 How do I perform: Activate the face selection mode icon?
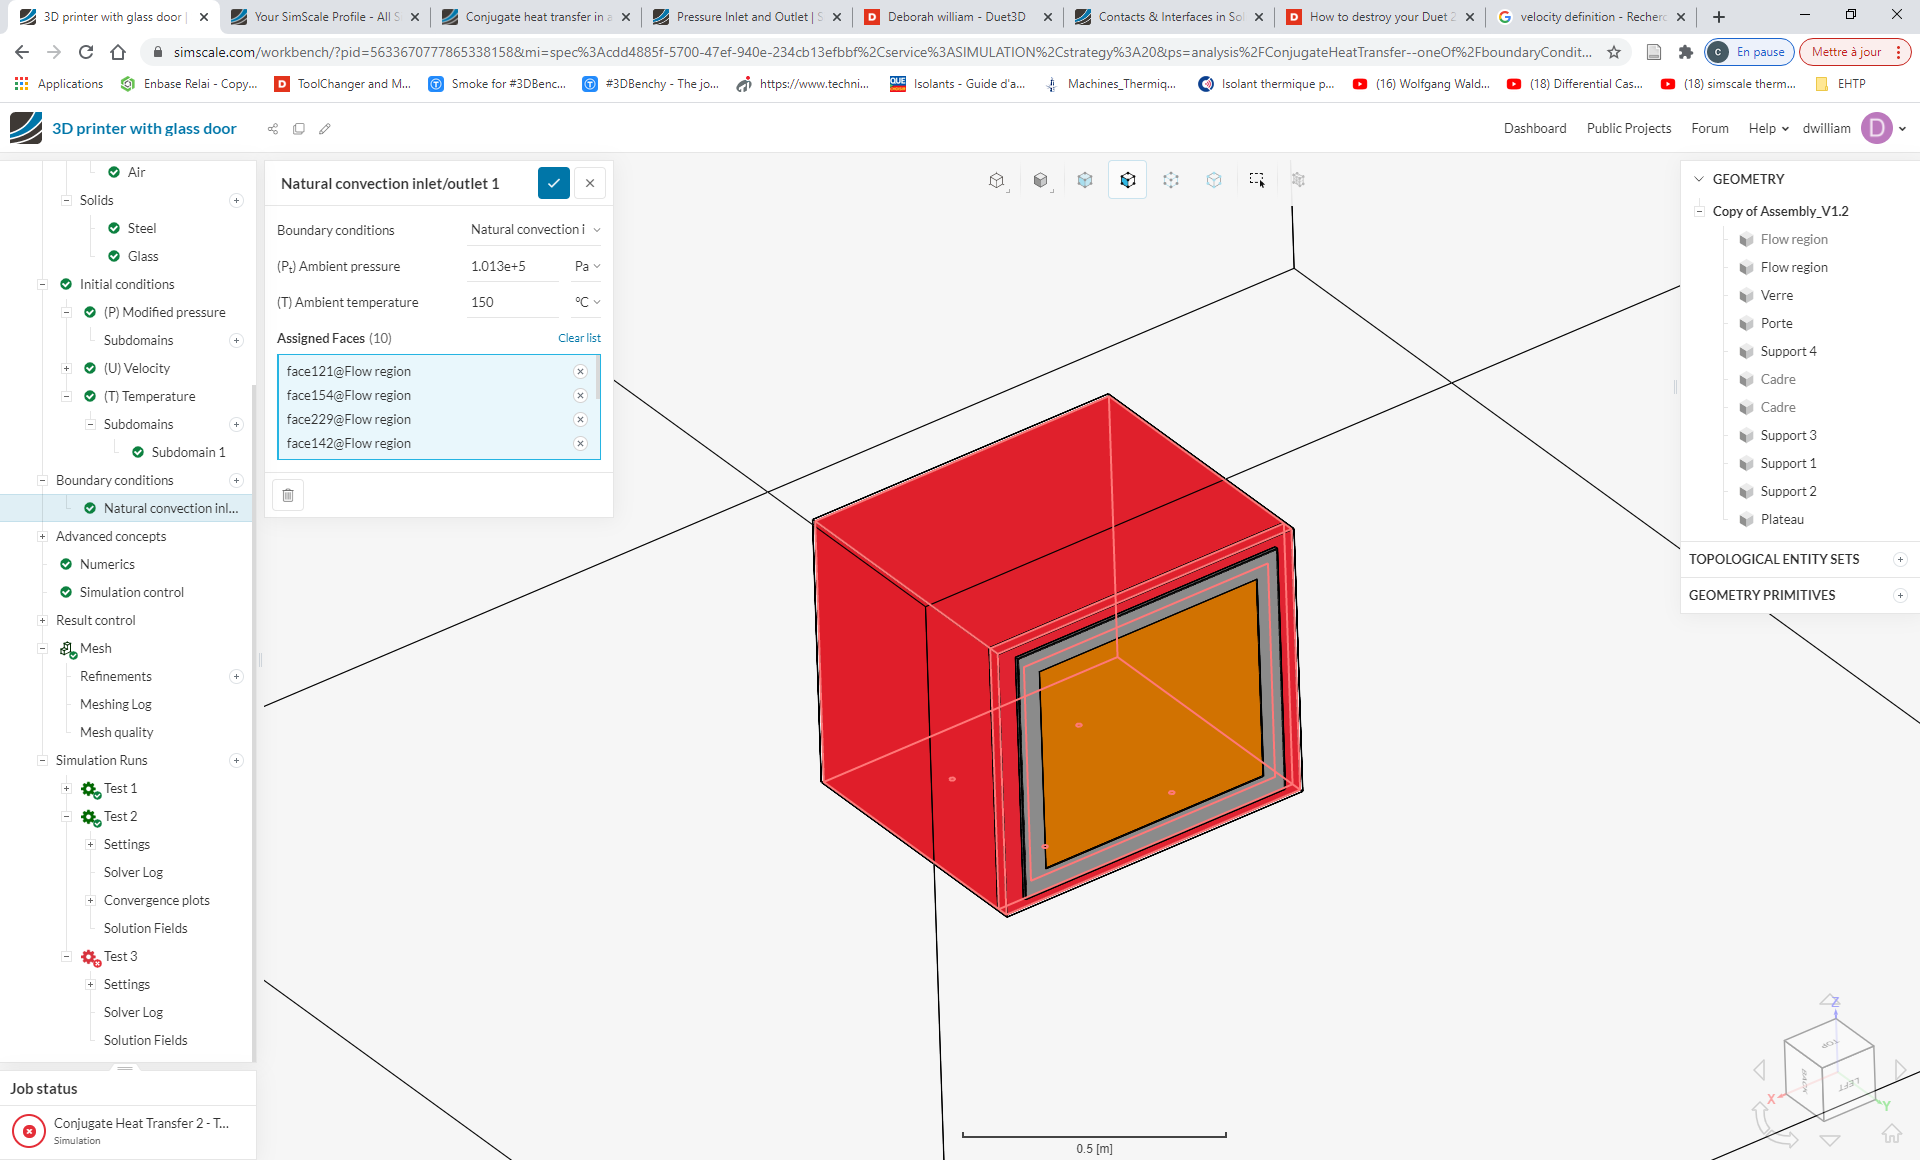(1127, 180)
